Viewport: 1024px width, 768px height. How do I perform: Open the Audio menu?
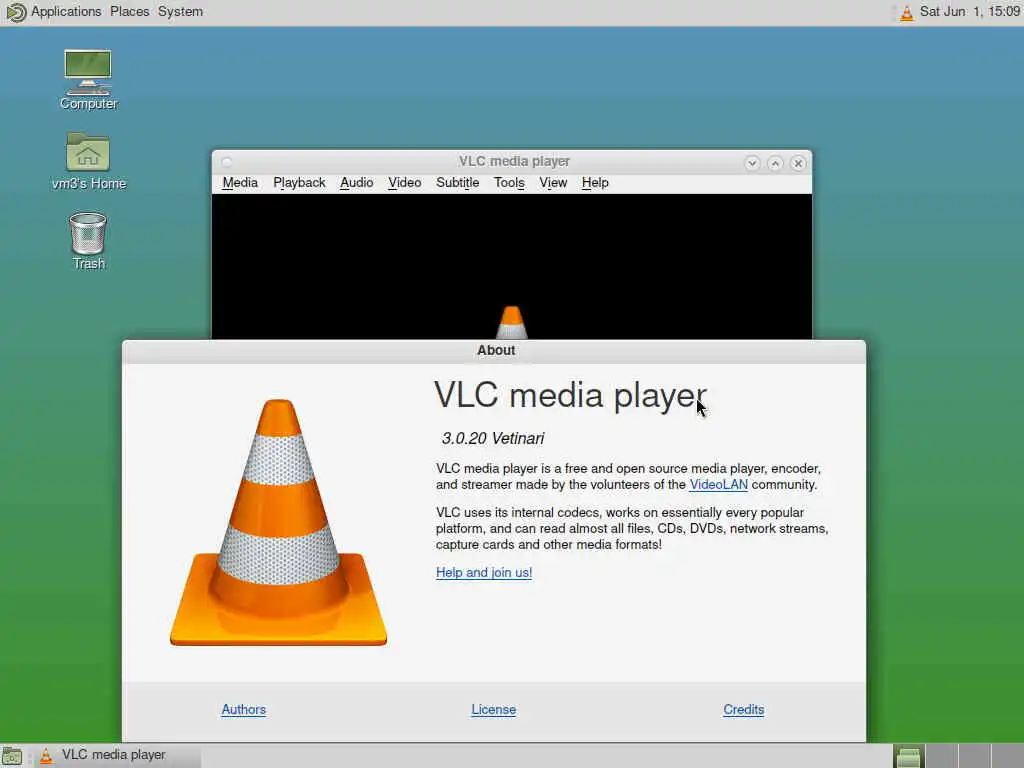point(357,183)
